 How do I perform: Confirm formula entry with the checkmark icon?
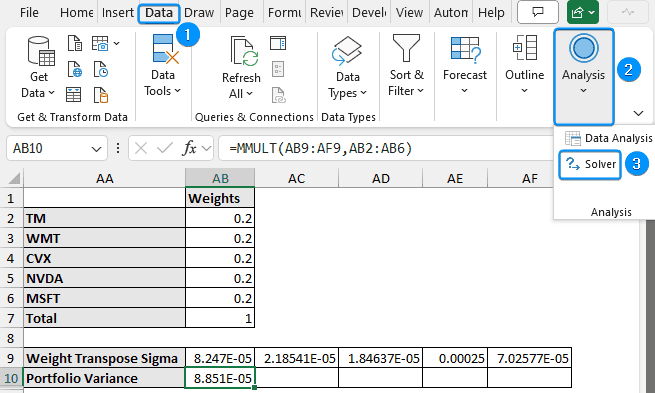point(165,148)
